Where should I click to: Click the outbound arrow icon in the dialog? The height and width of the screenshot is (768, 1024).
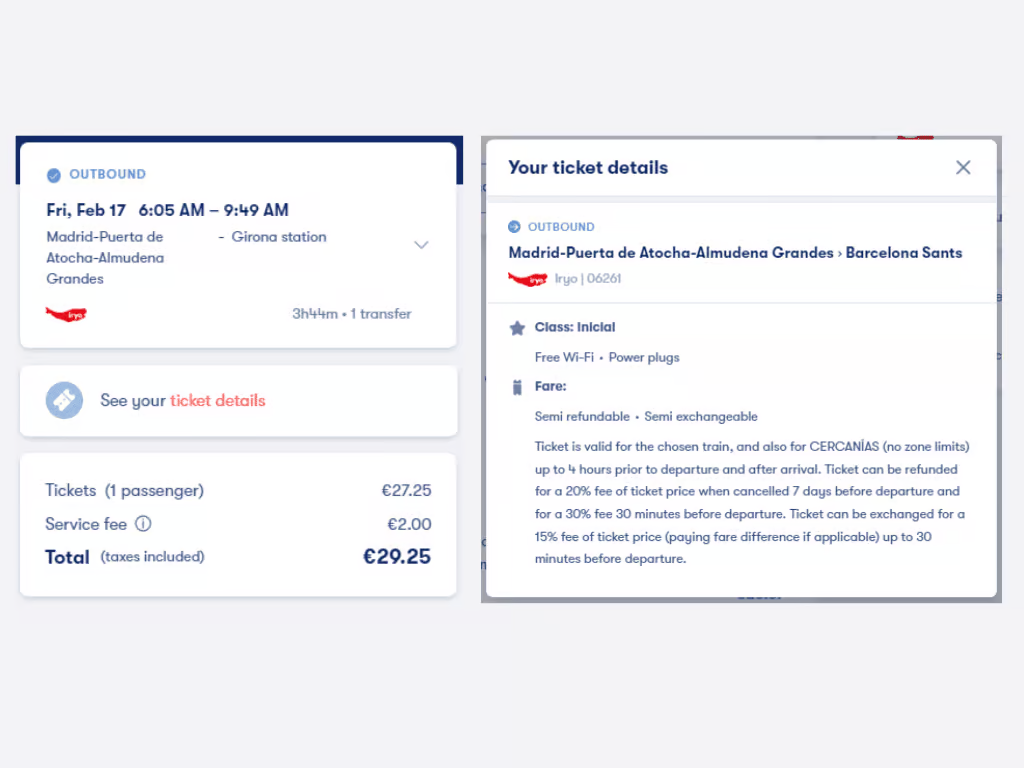tap(515, 227)
